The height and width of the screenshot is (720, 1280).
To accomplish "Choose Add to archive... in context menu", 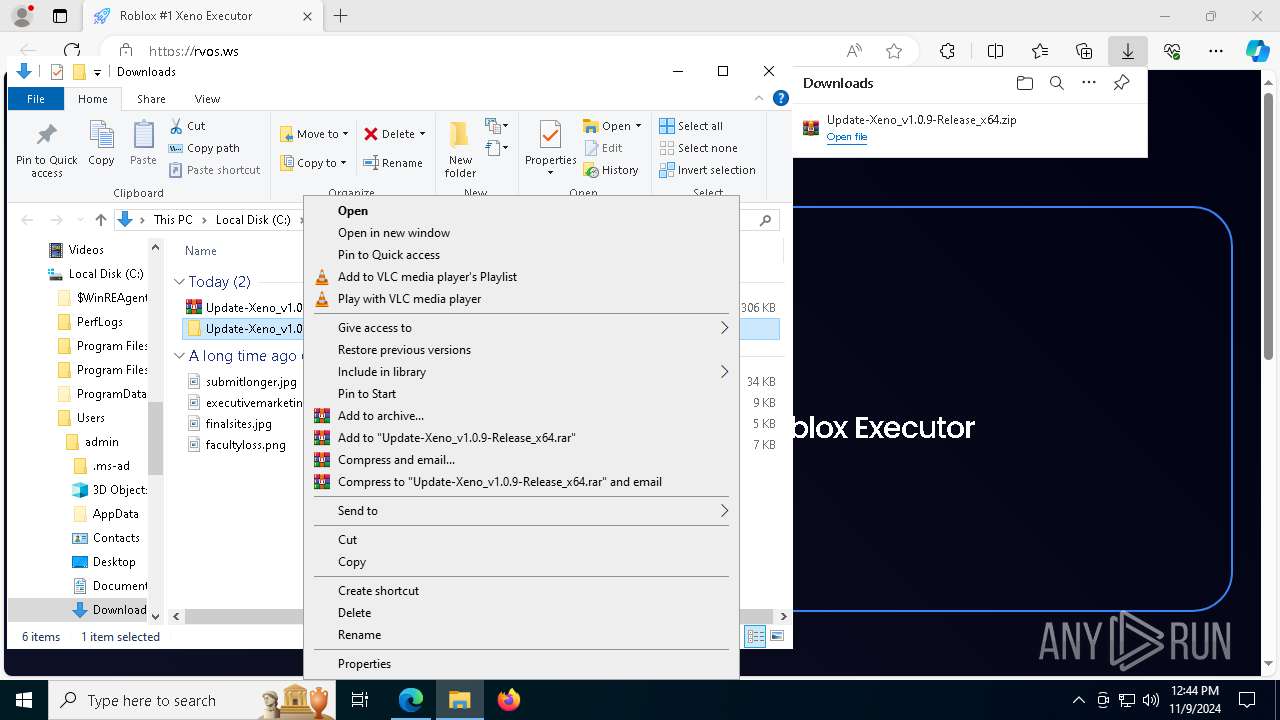I will tap(521, 416).
